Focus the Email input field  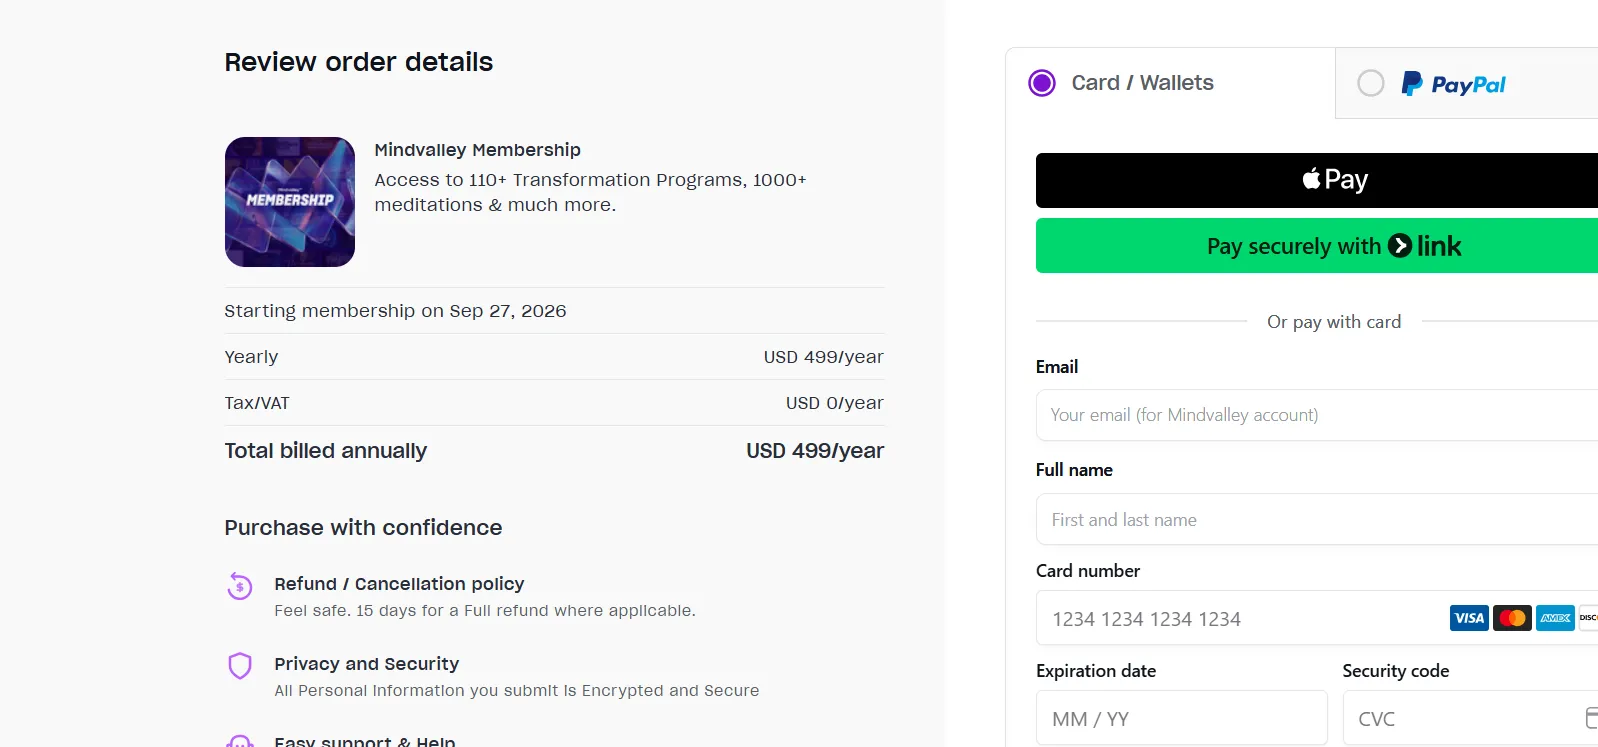[x=1317, y=415]
